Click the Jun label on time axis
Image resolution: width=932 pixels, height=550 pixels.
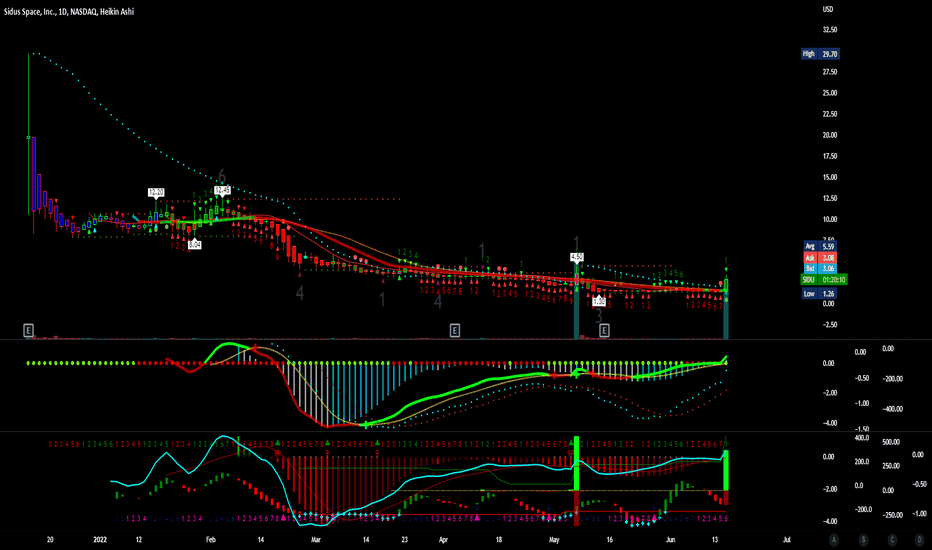[x=670, y=540]
